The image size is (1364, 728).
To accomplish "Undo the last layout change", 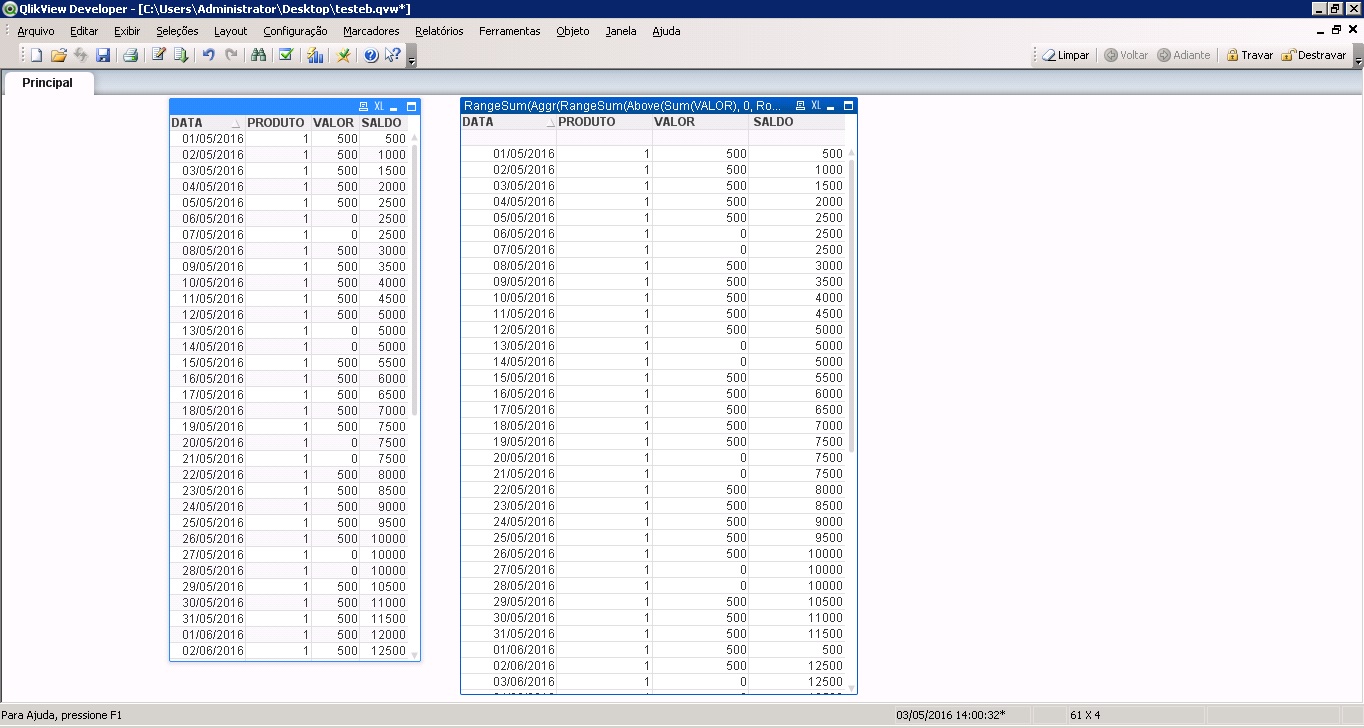I will point(208,55).
